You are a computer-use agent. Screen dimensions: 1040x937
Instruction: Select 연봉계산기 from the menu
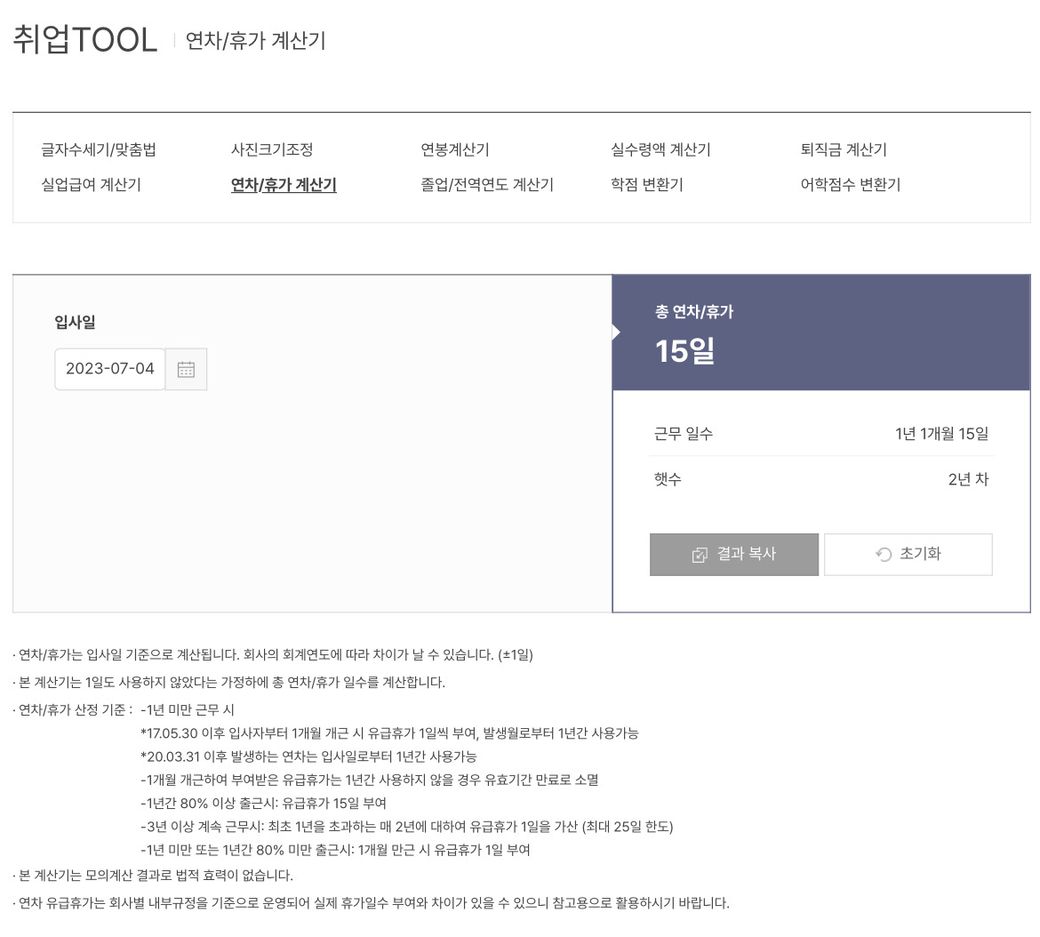pos(455,150)
